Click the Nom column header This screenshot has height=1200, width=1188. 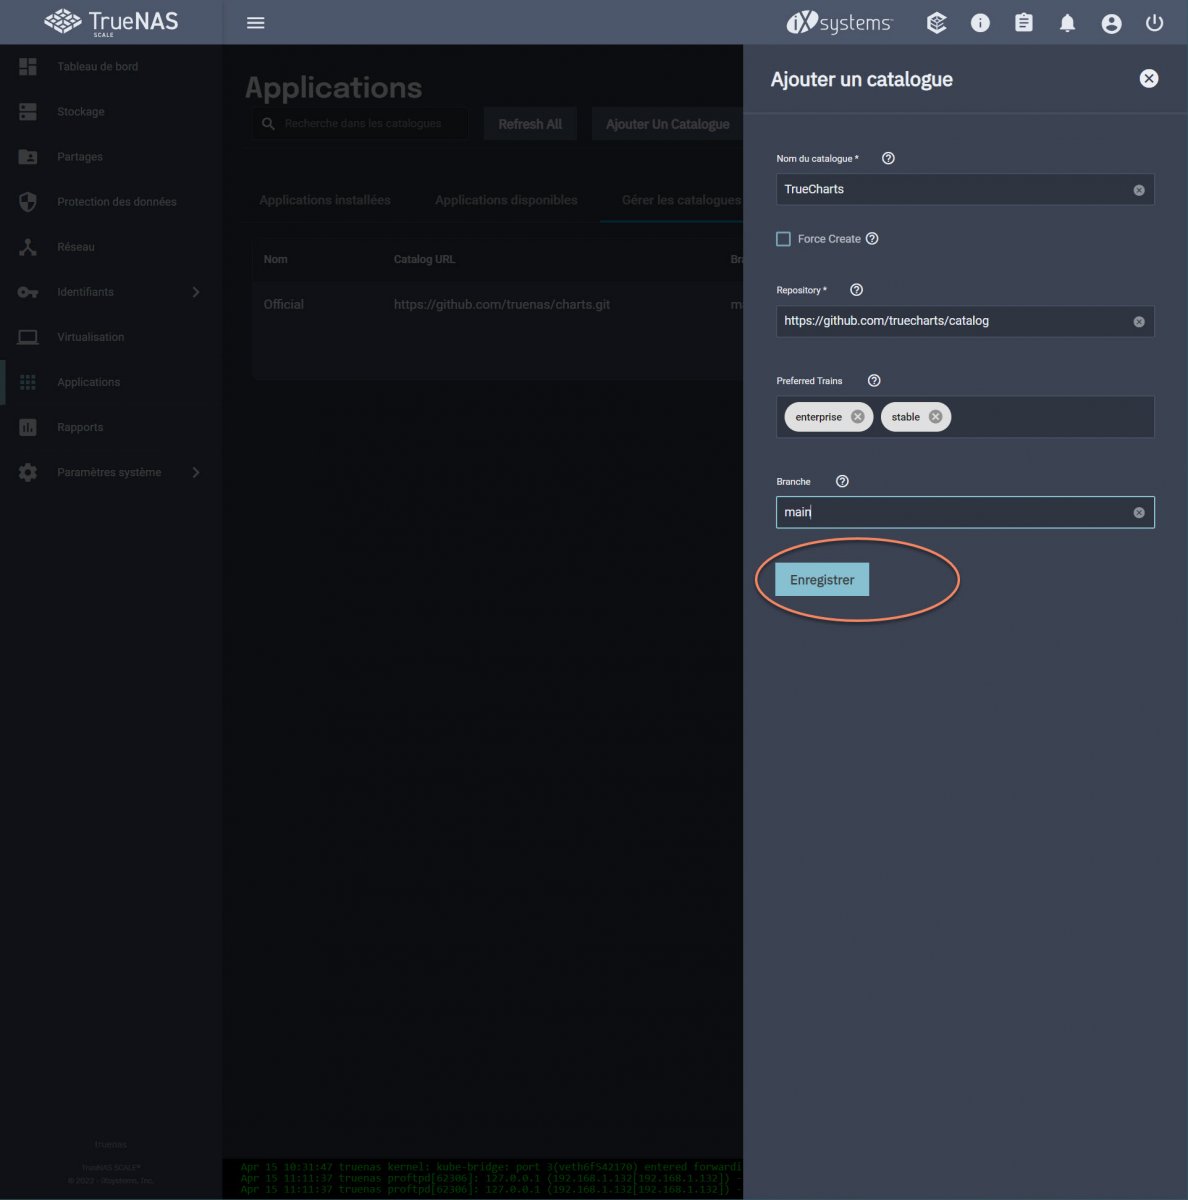click(x=276, y=259)
